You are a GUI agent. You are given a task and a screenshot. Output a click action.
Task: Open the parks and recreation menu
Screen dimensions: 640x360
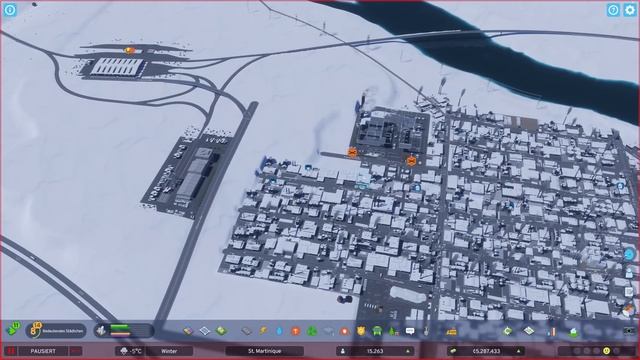point(393,331)
